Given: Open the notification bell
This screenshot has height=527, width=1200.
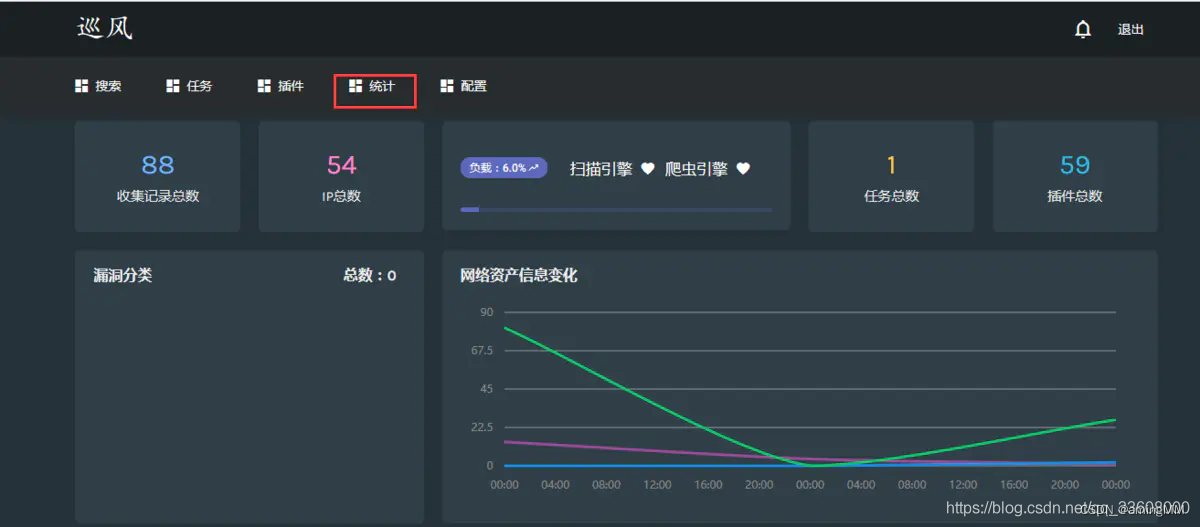Looking at the screenshot, I should point(1082,30).
